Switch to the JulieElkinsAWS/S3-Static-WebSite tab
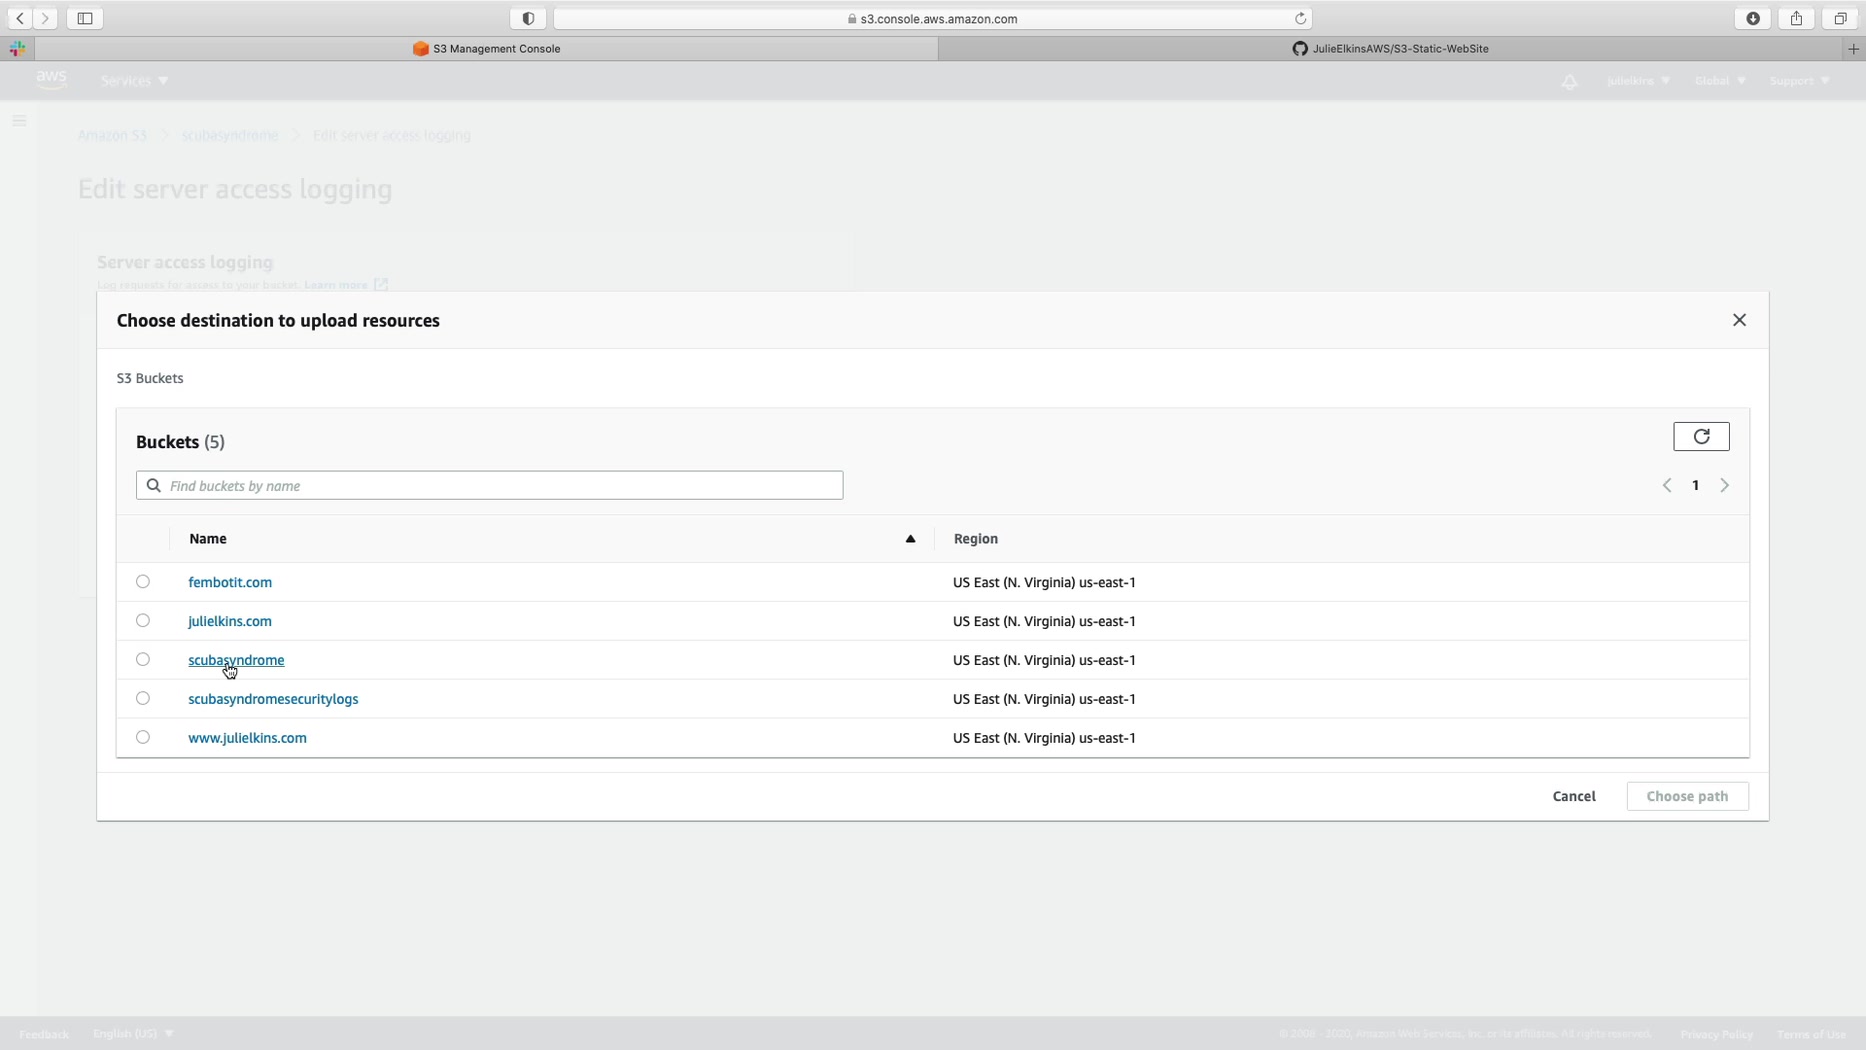This screenshot has height=1050, width=1866. 1390,48
